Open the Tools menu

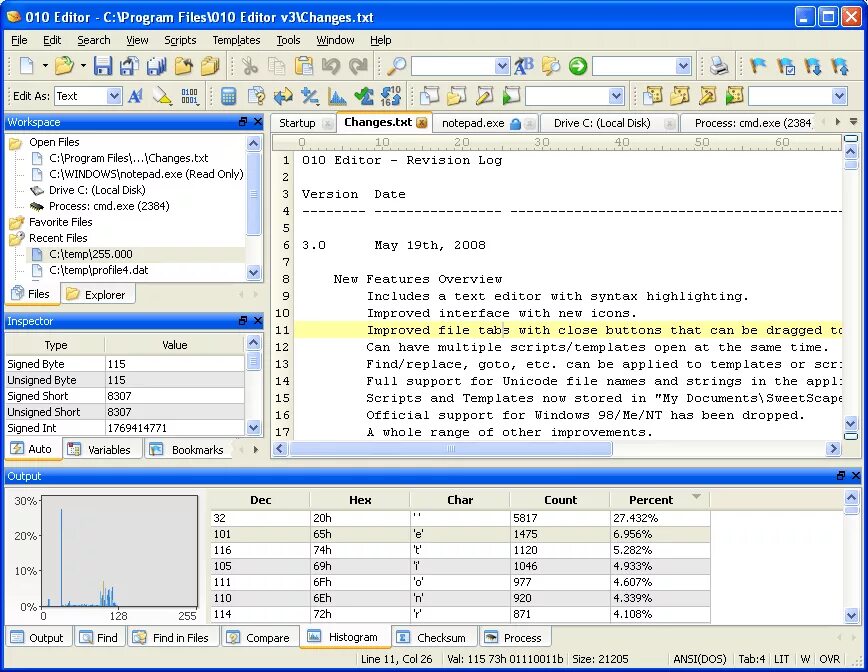[x=288, y=40]
